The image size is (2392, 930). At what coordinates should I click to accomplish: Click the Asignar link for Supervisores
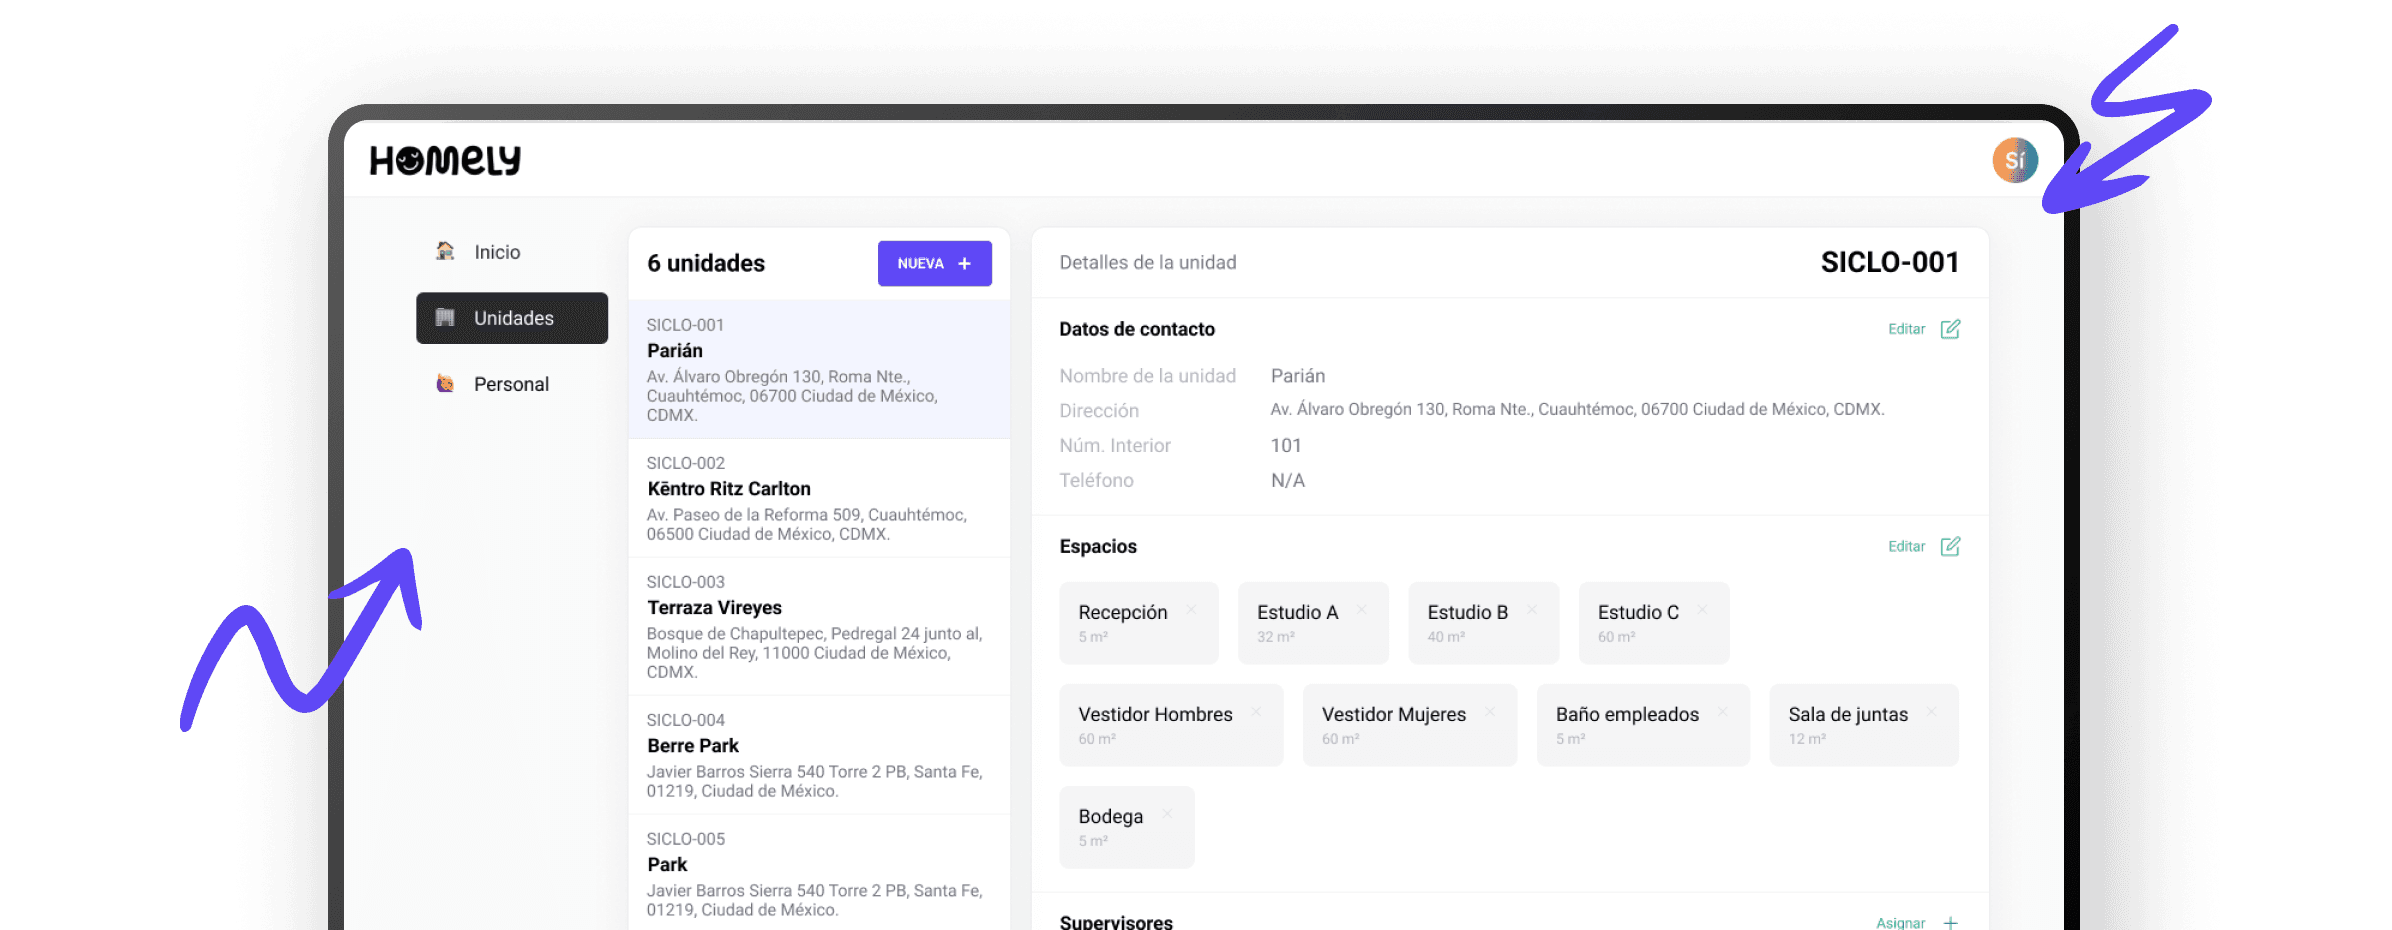(x=1900, y=922)
